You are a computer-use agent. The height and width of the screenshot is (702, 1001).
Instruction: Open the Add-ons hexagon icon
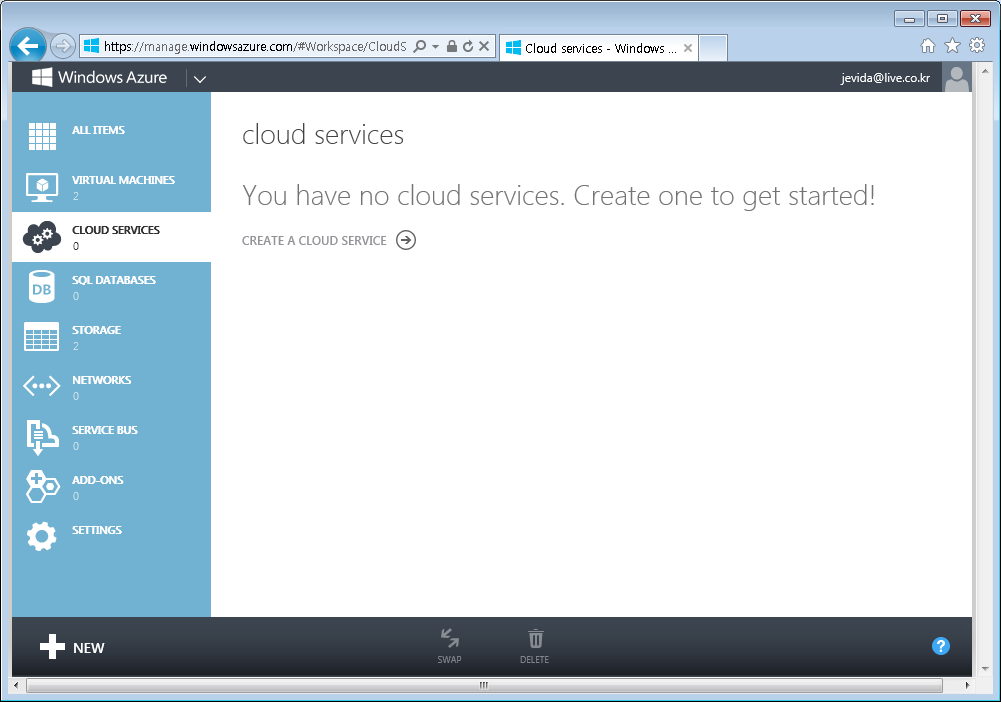(42, 486)
